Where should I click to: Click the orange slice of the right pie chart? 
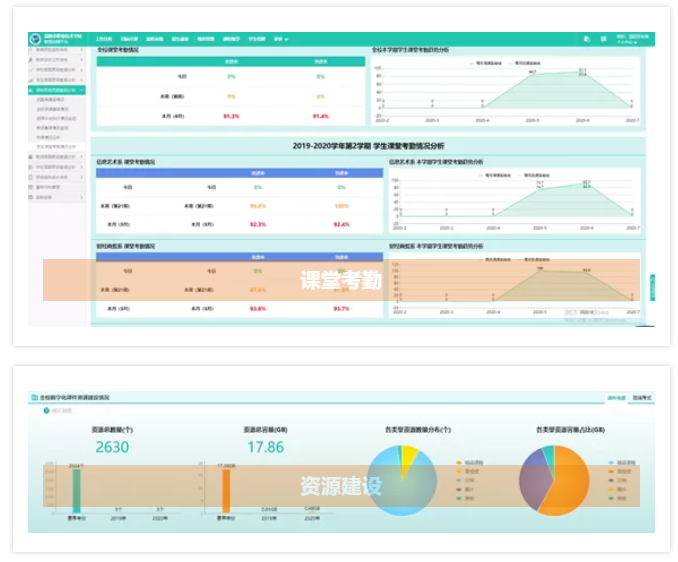pyautogui.click(x=580, y=490)
